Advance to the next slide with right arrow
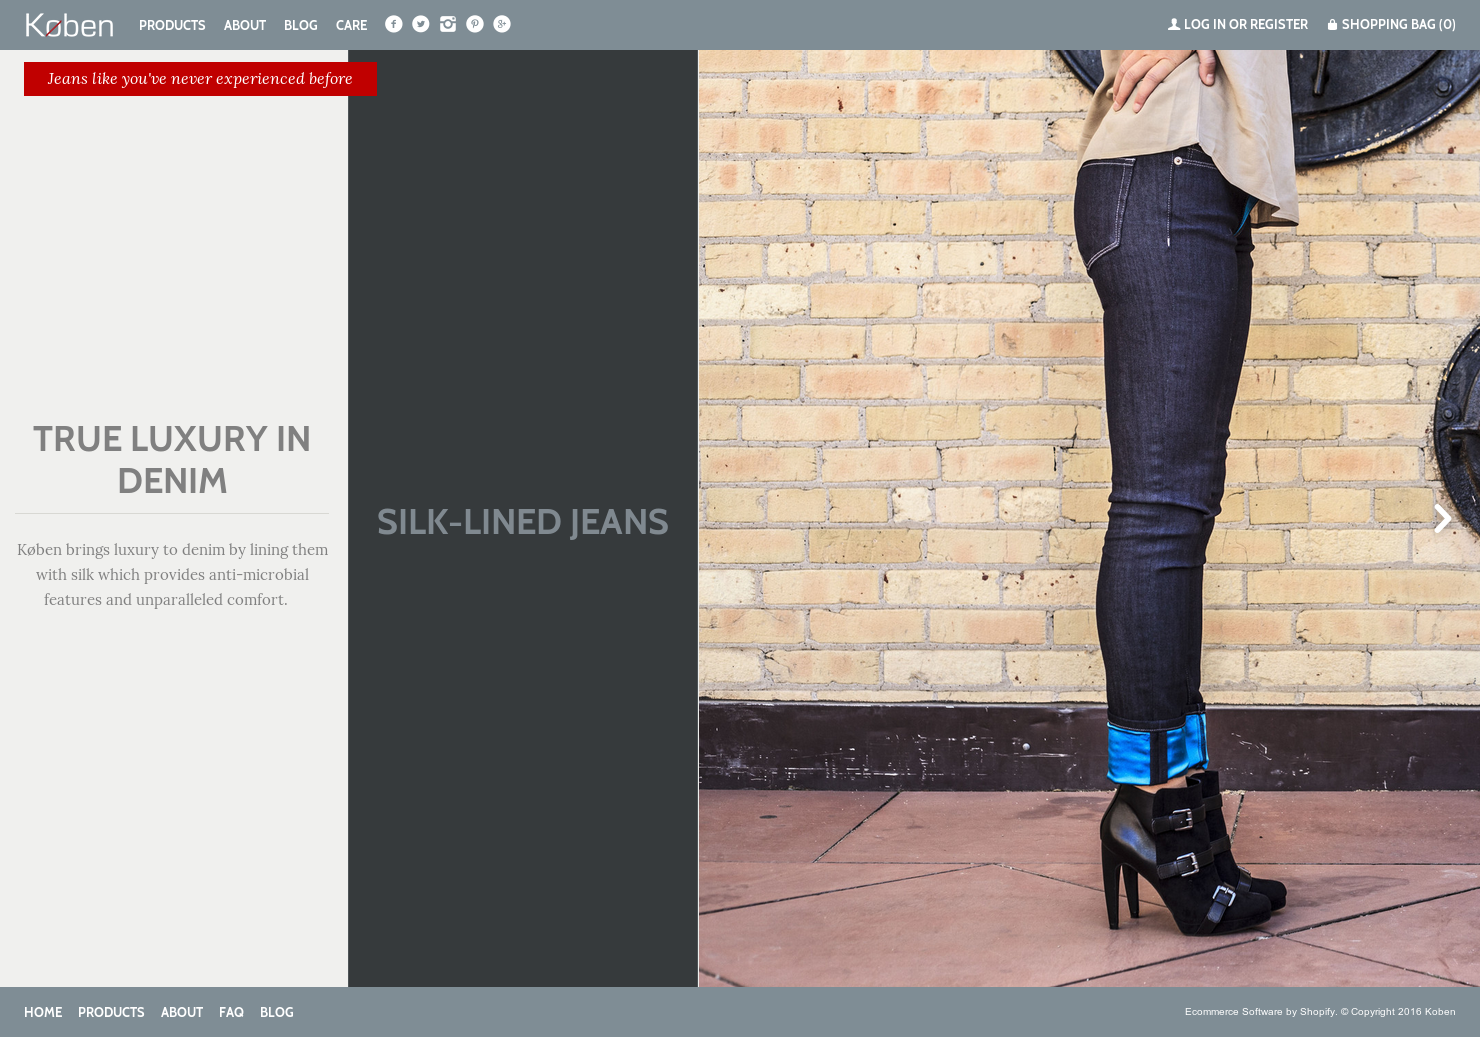The height and width of the screenshot is (1037, 1480). coord(1441,519)
